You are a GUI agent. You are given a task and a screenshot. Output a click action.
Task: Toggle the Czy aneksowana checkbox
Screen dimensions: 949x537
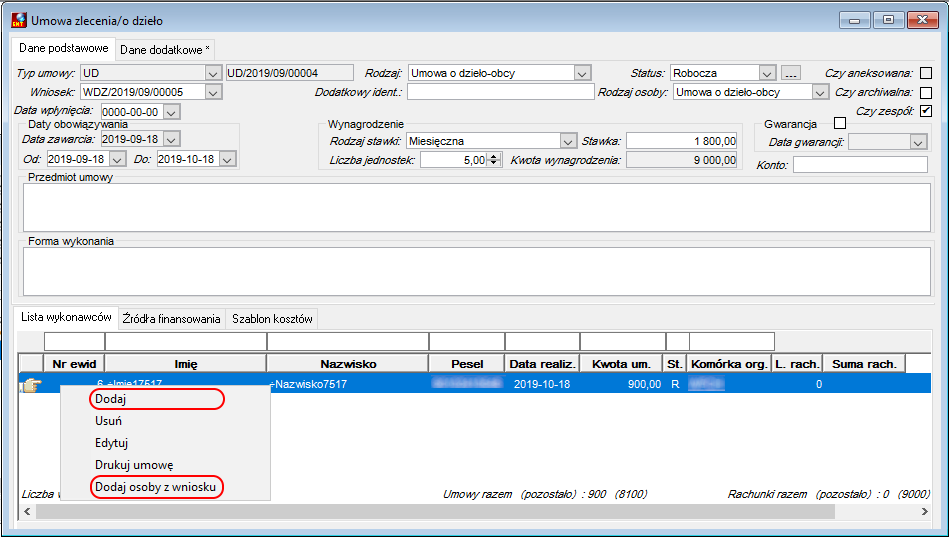click(925, 73)
